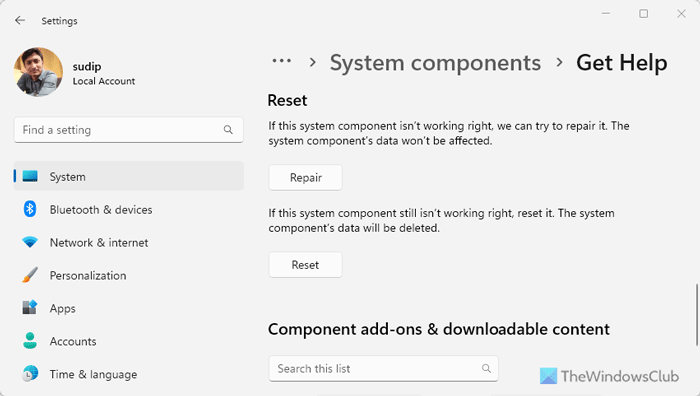700x396 pixels.
Task: Click the Find a setting search box
Action: coord(129,130)
